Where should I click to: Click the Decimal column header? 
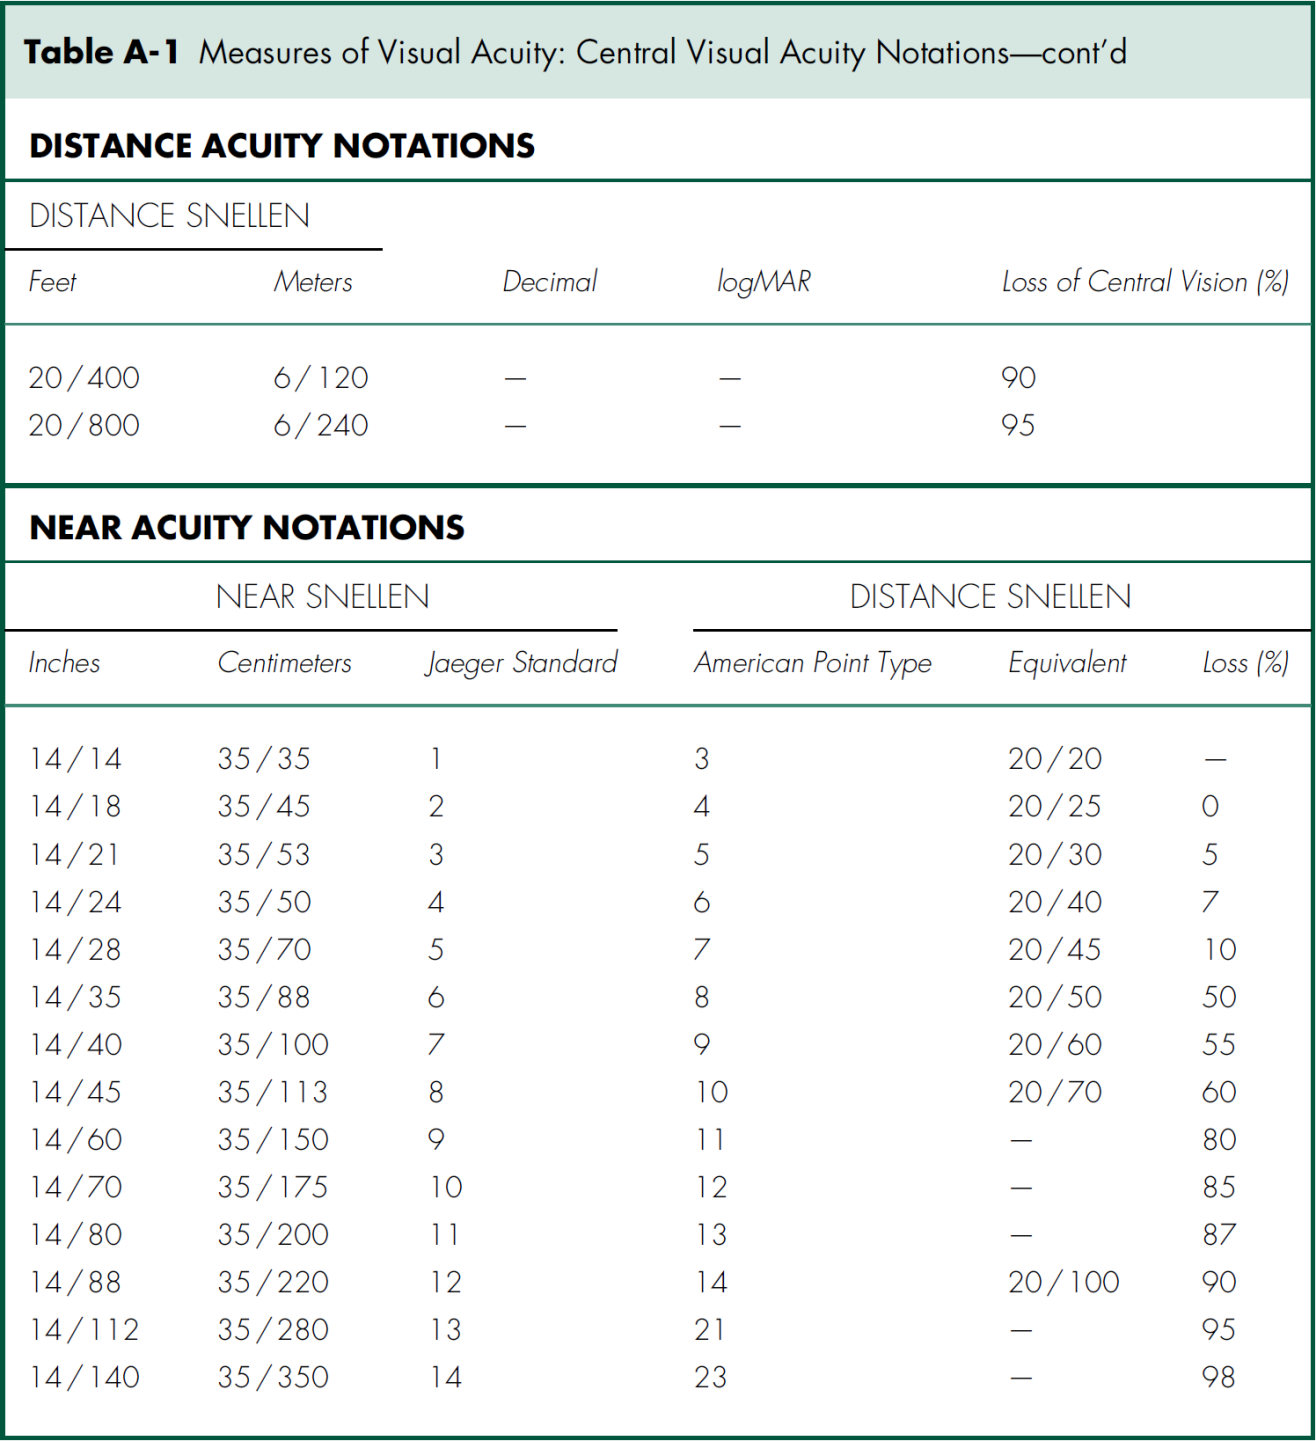(x=549, y=282)
